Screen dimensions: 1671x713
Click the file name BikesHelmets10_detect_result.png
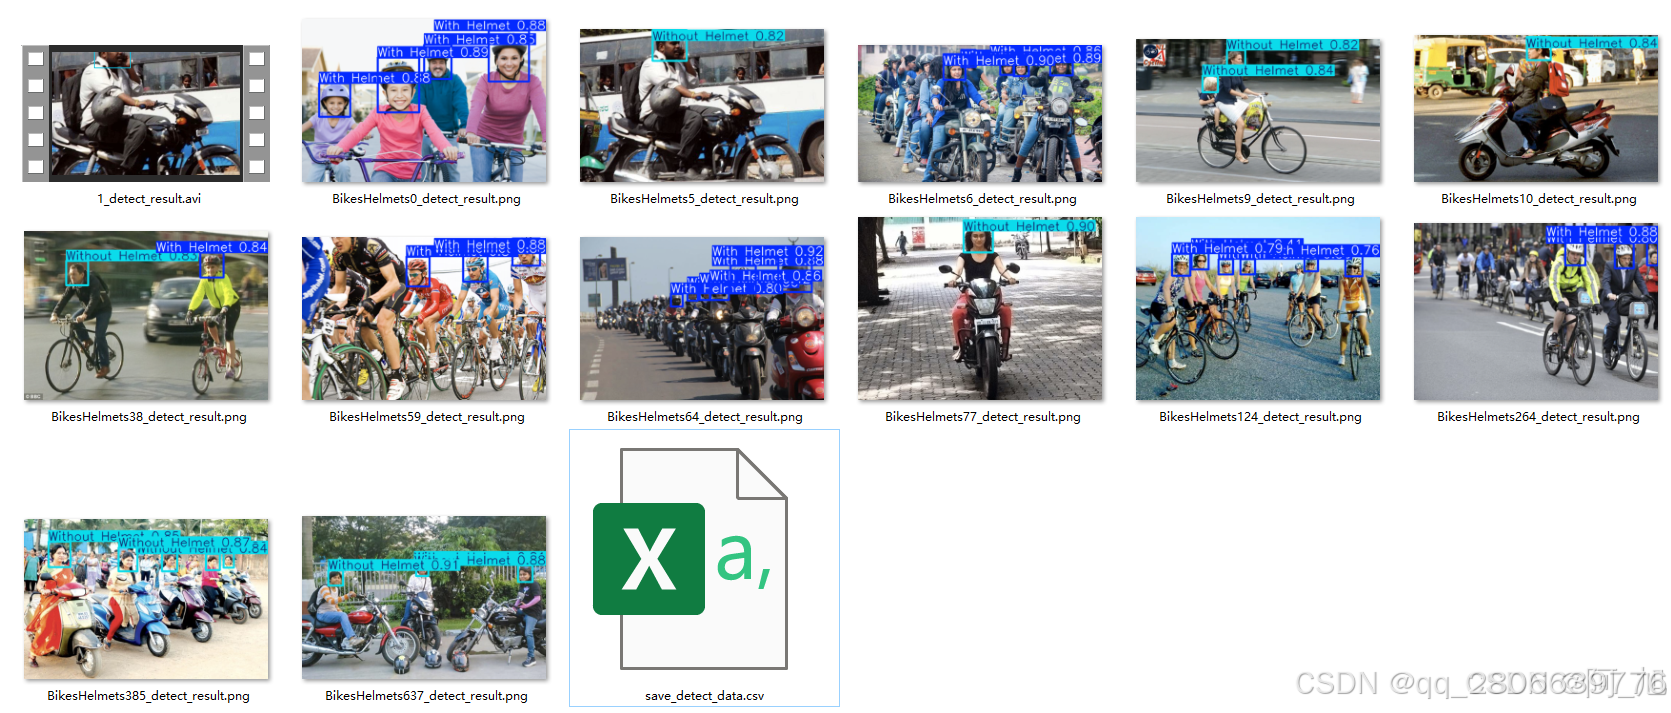(x=1538, y=199)
